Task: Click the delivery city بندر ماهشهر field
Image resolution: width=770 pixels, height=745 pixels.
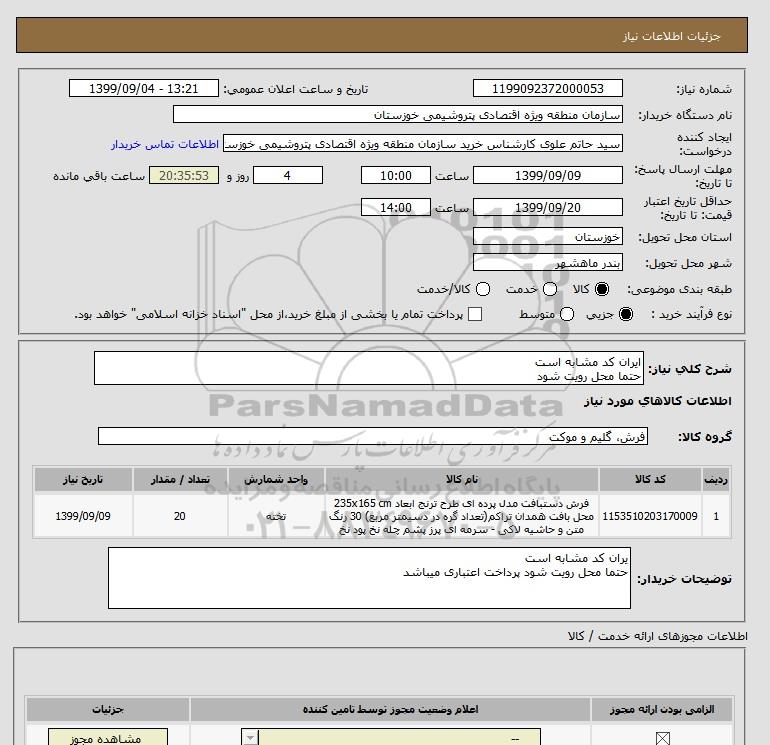Action: 548,262
